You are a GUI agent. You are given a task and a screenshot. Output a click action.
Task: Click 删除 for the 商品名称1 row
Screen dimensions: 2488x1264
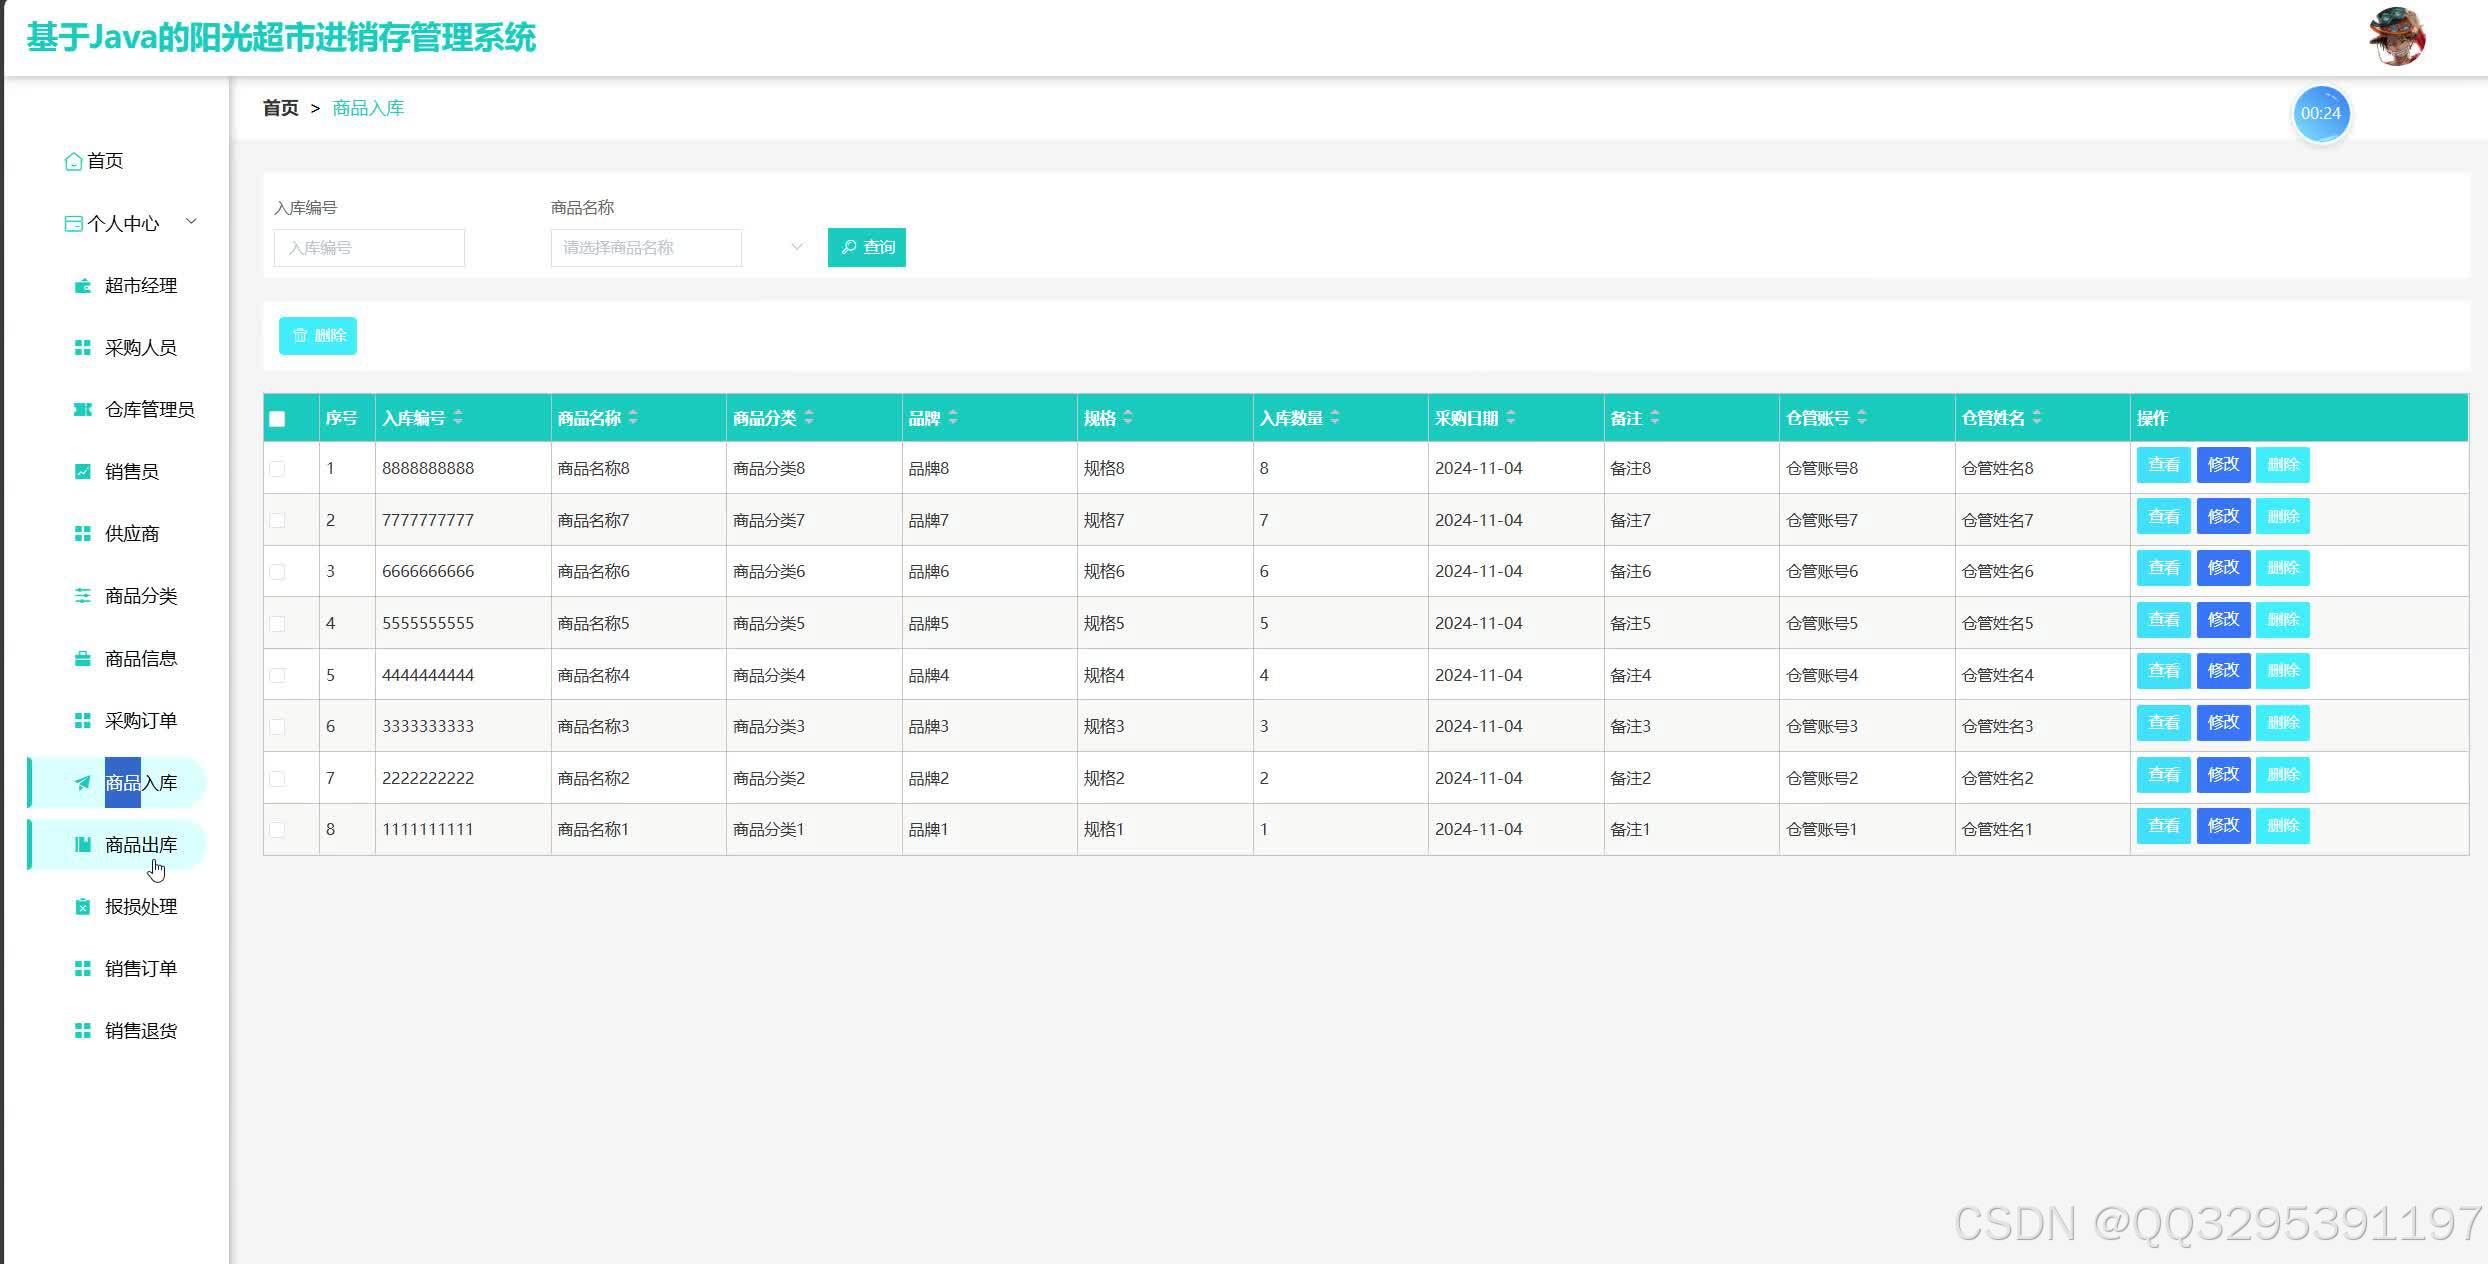[2283, 826]
